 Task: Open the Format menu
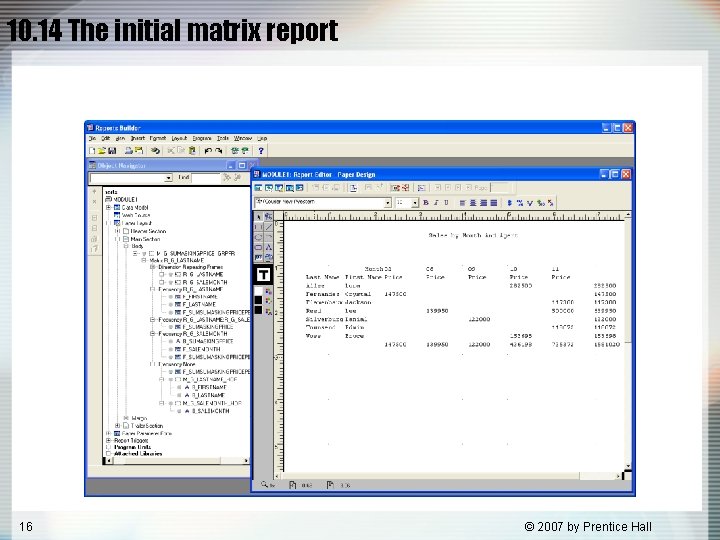pos(158,138)
